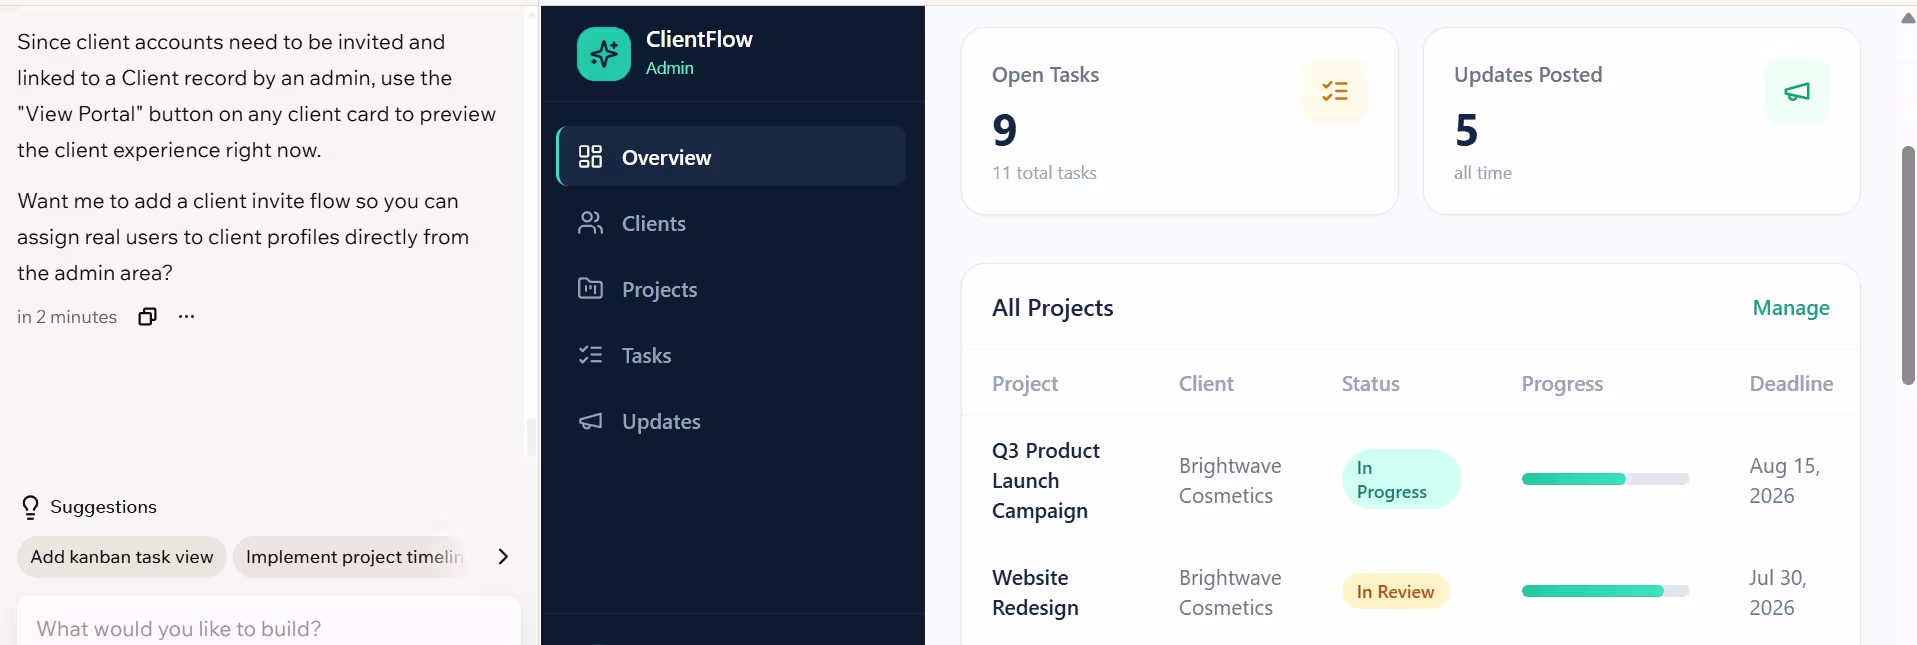Image resolution: width=1917 pixels, height=645 pixels.
Task: Click the Updates Posted megaphone card icon
Action: pyautogui.click(x=1797, y=91)
